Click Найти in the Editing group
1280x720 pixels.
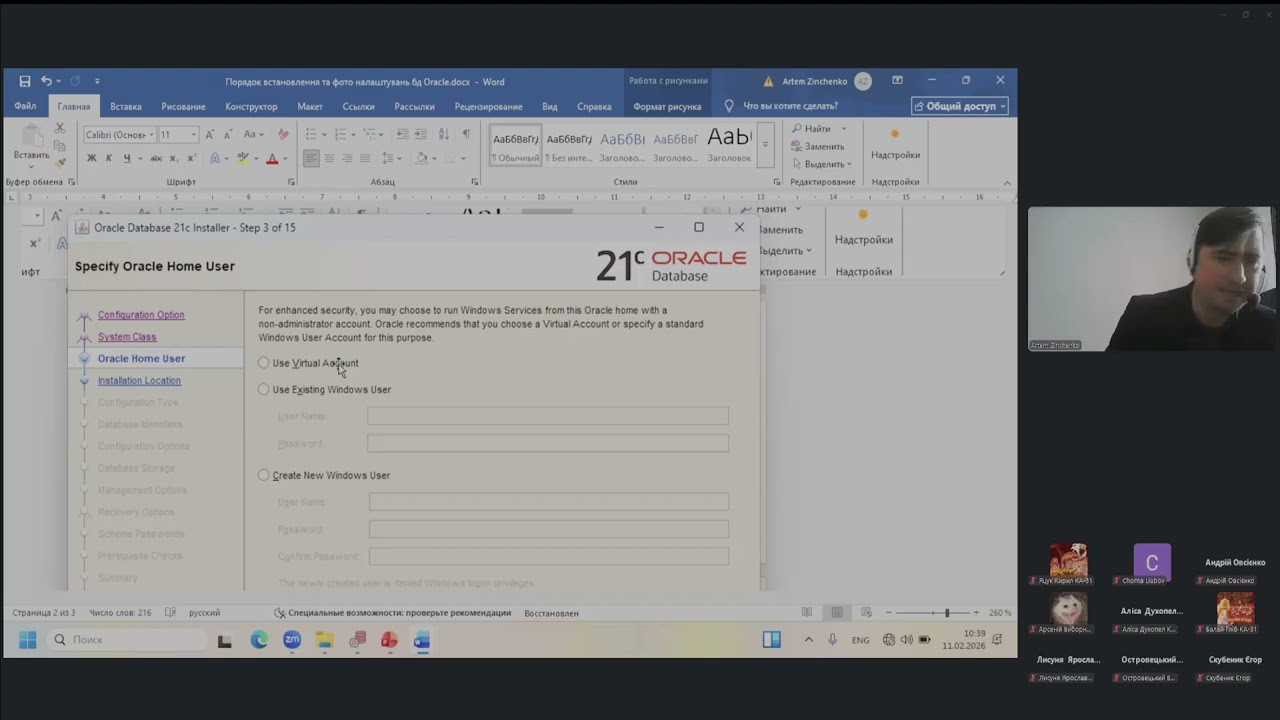tap(812, 128)
